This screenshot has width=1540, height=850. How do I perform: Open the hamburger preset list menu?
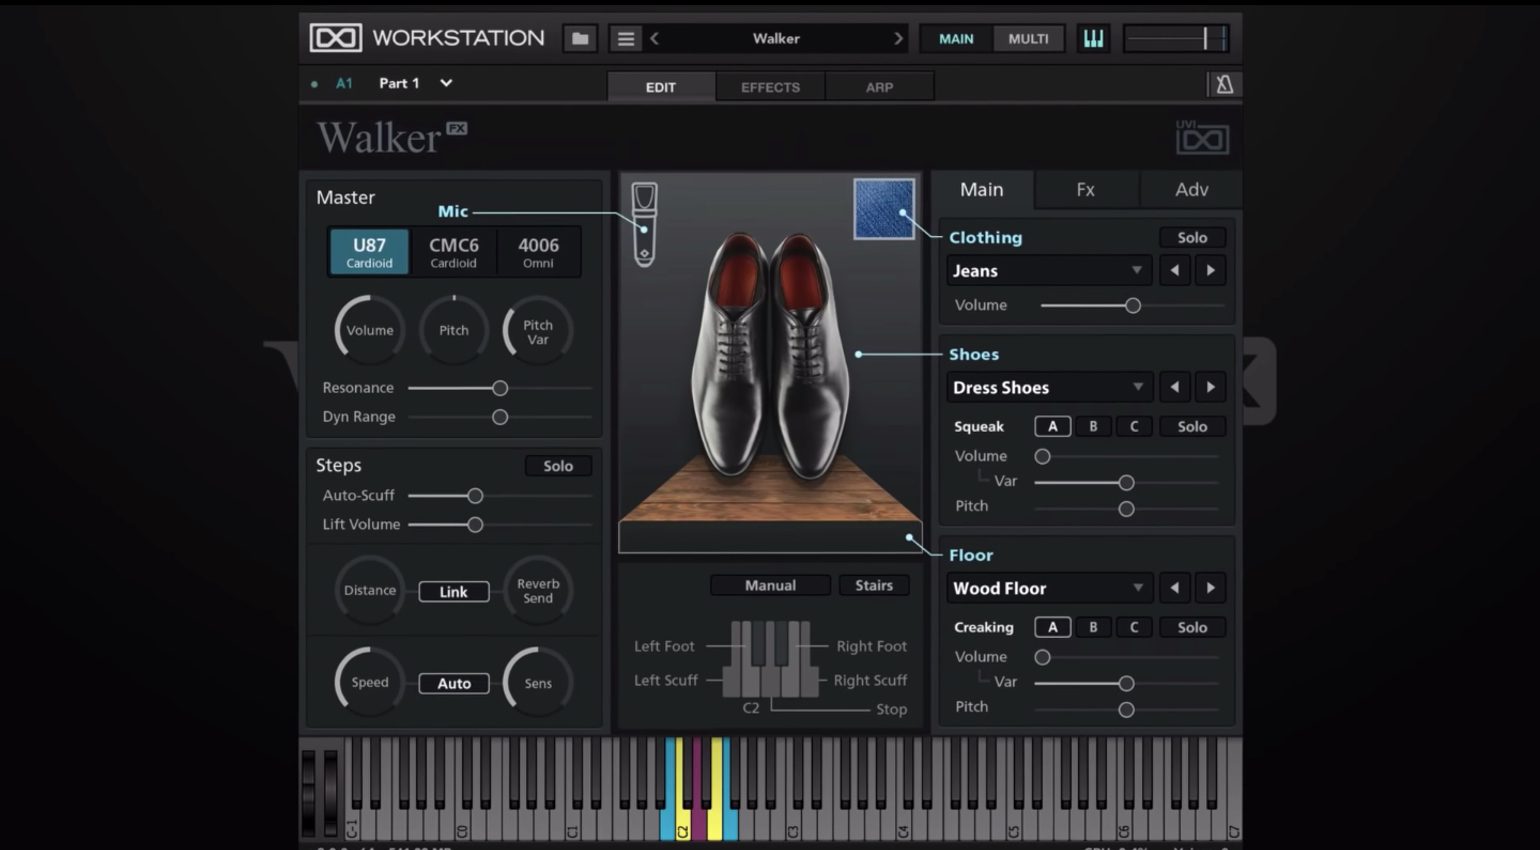click(626, 39)
